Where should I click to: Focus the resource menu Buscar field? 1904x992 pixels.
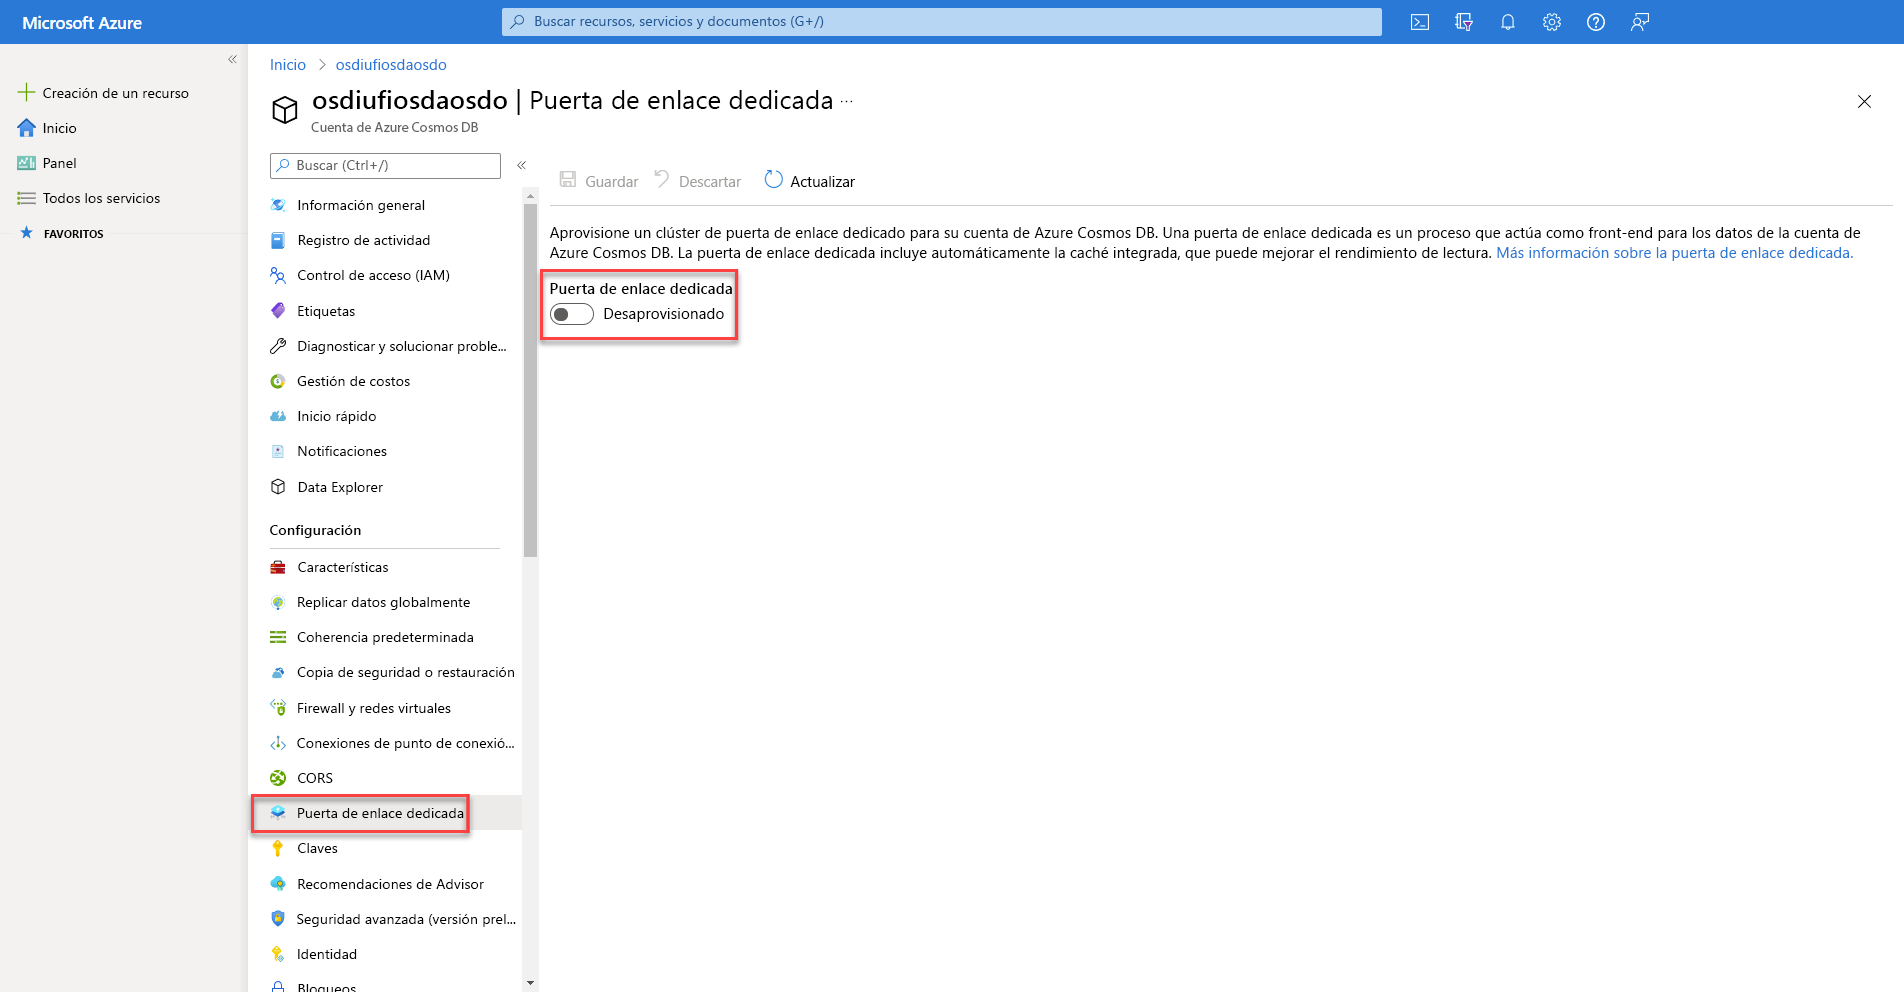[385, 166]
